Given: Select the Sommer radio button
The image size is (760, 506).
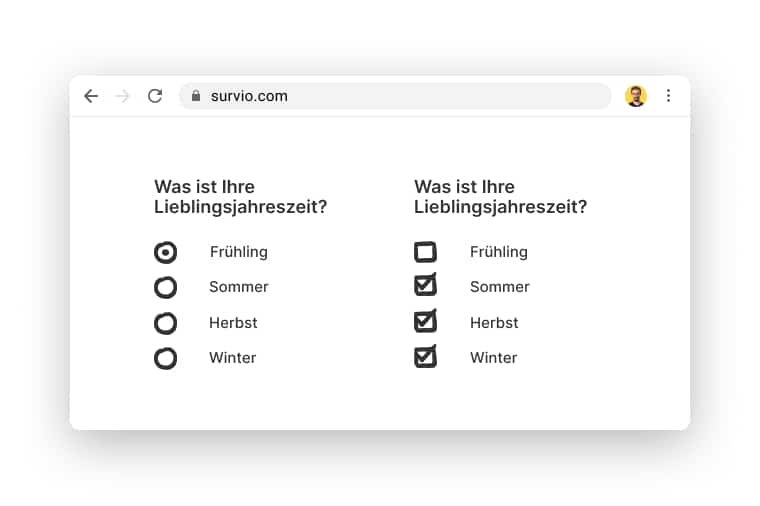Looking at the screenshot, I should click(166, 288).
